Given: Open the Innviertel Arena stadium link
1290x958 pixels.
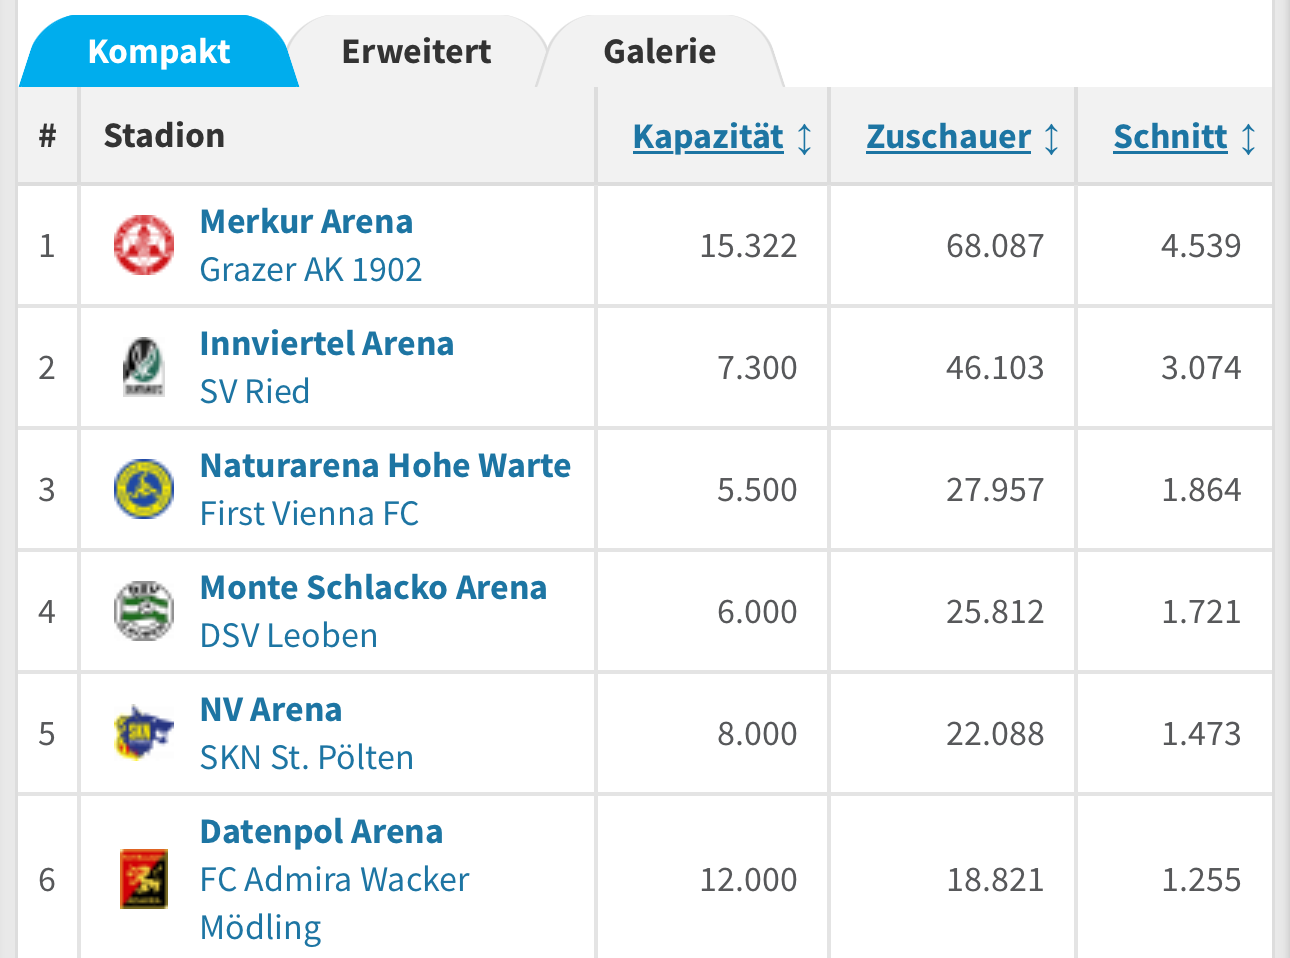Looking at the screenshot, I should coord(327,344).
